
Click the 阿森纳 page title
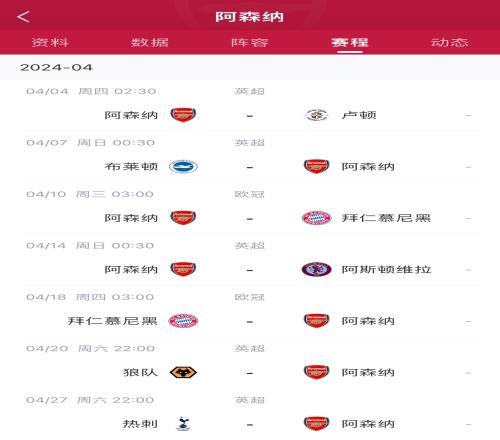pos(250,17)
